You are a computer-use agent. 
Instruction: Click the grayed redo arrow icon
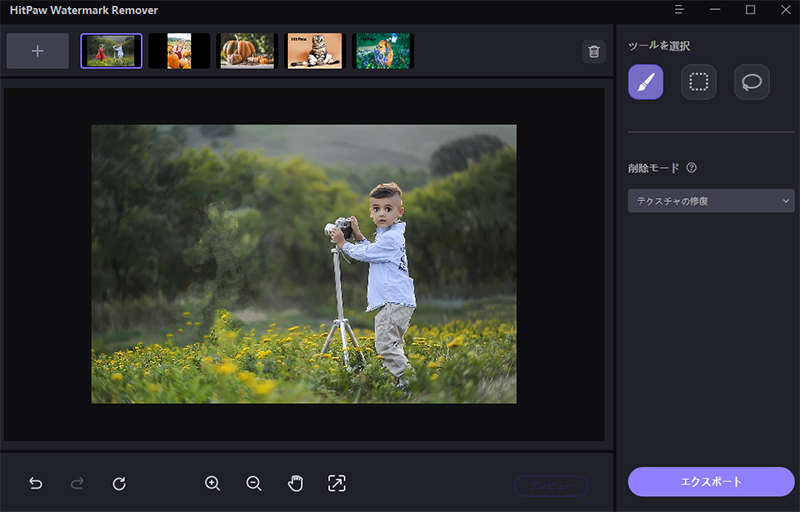(x=77, y=483)
